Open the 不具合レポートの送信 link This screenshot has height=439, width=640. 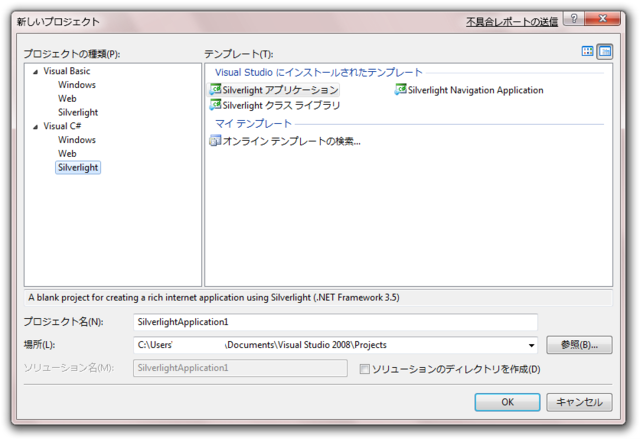coord(512,22)
